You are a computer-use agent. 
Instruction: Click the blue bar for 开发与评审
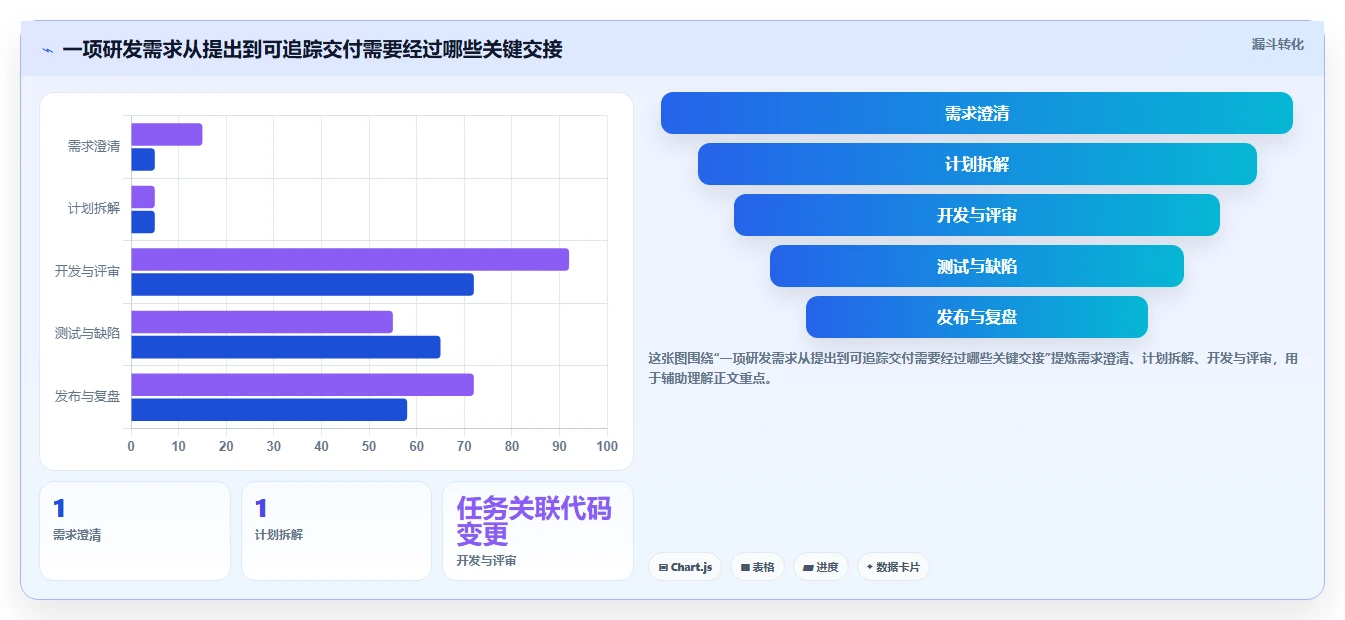(302, 284)
